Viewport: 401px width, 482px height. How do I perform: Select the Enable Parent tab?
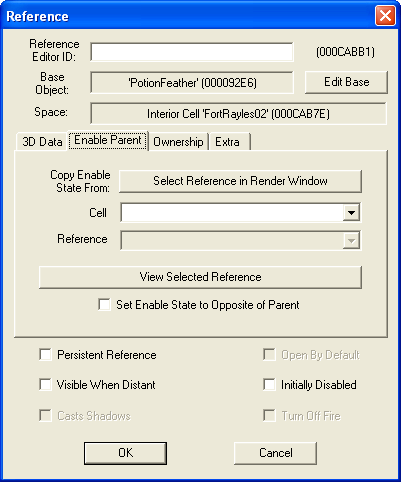[108, 140]
